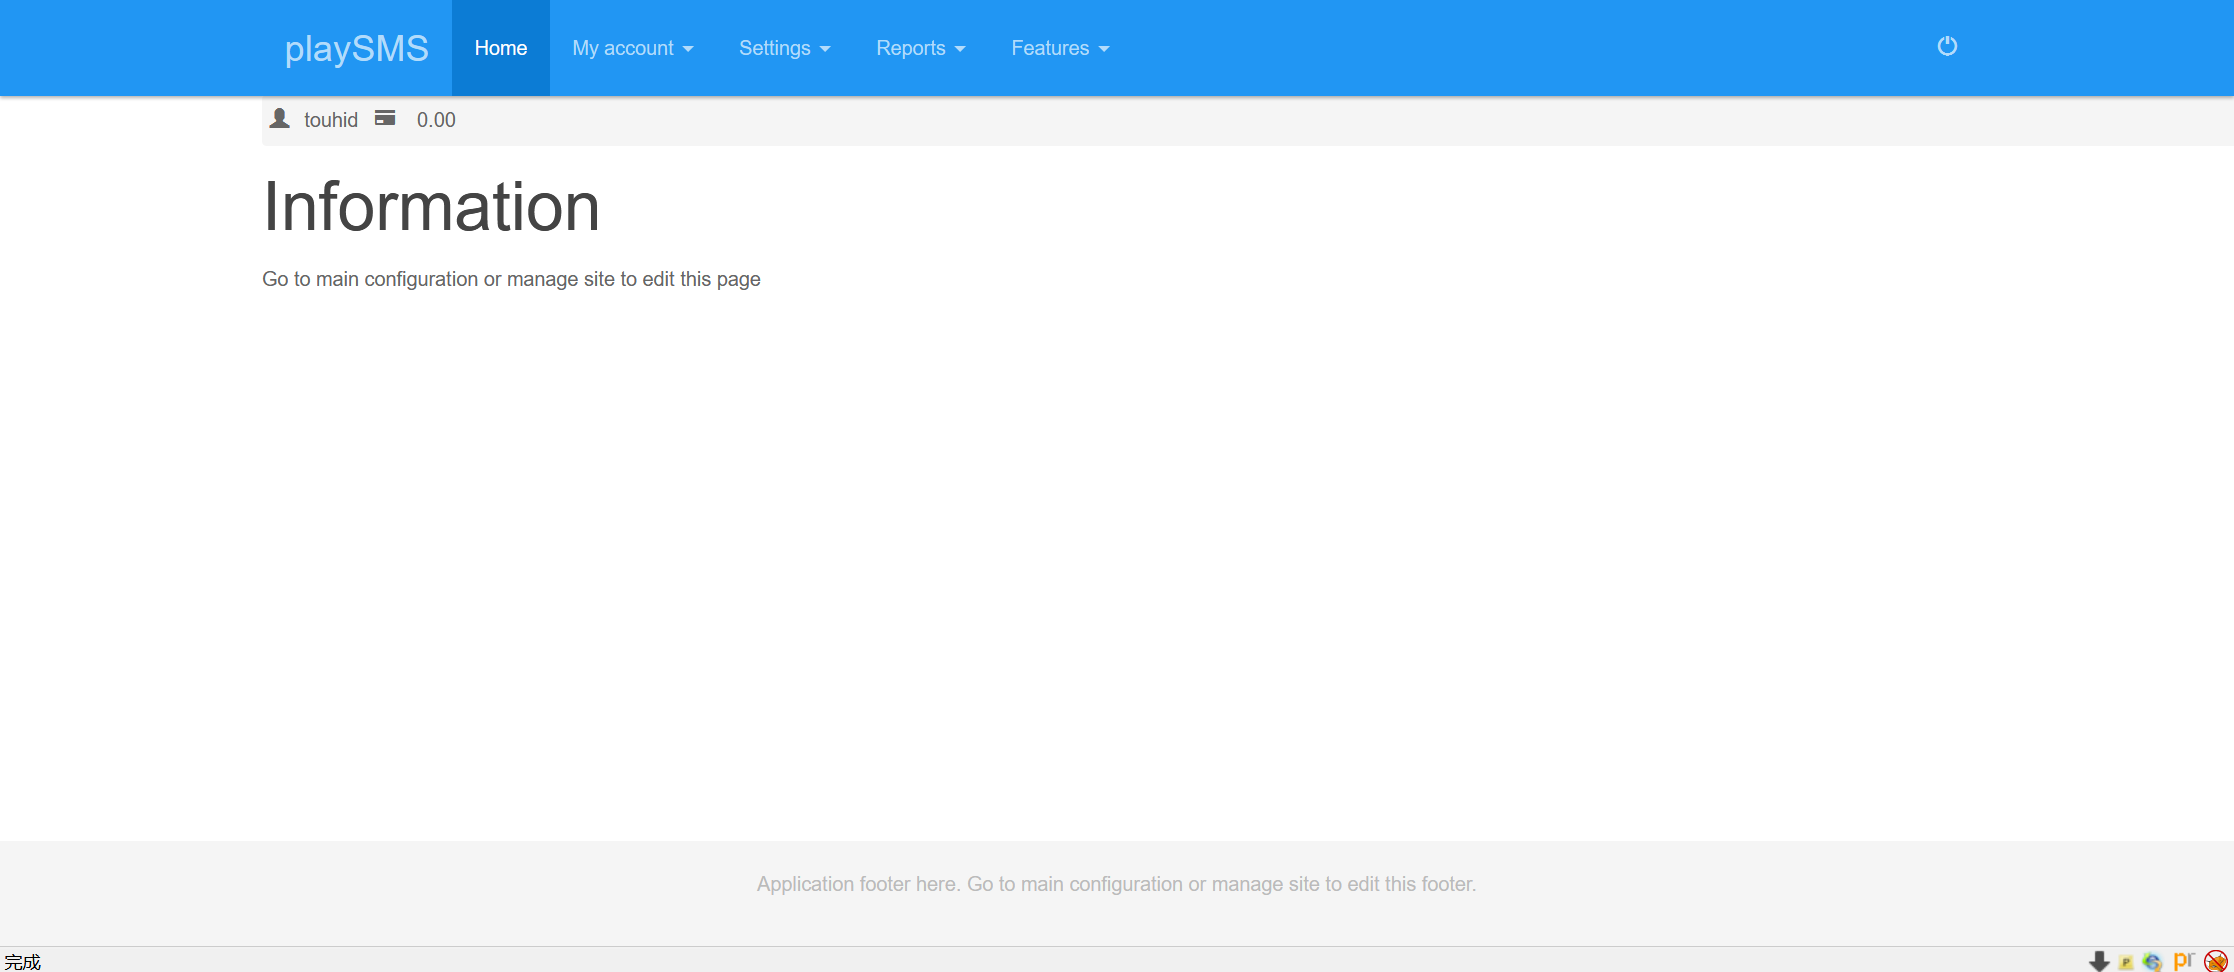Click the crossed-out orange fox icon
Image resolution: width=2234 pixels, height=972 pixels.
click(x=2215, y=961)
